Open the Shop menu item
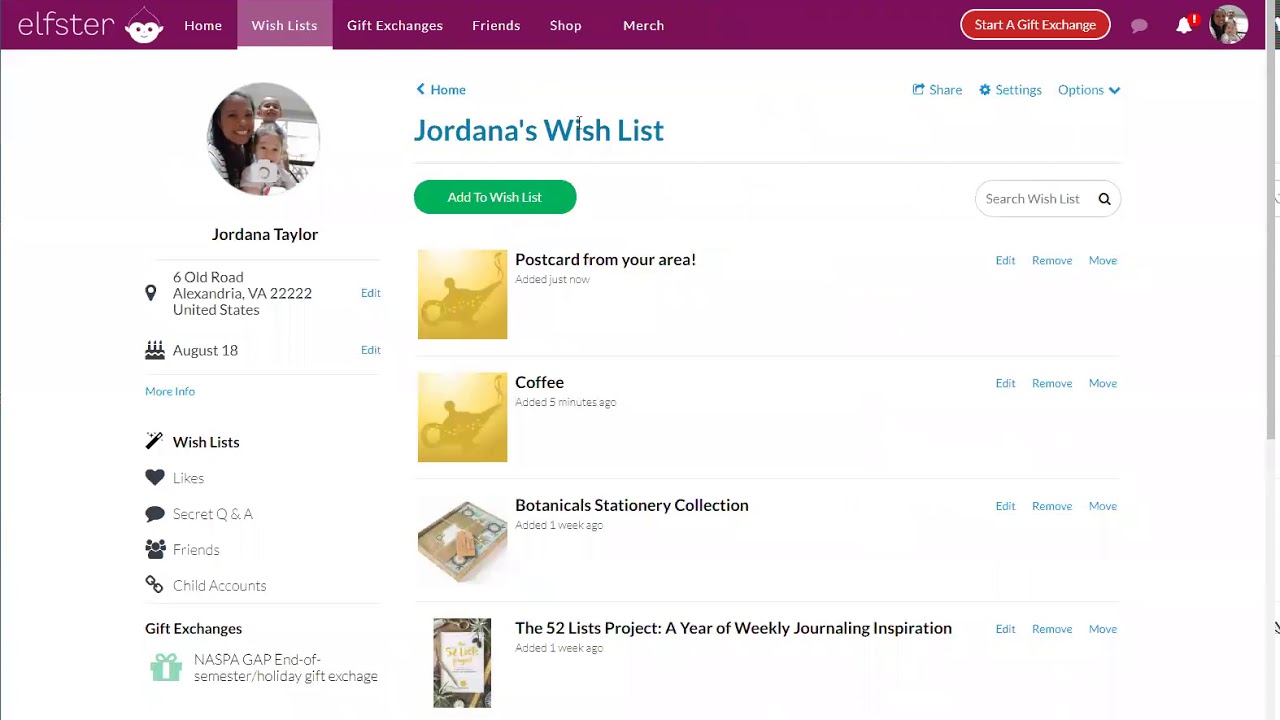The image size is (1280, 720). [x=565, y=25]
